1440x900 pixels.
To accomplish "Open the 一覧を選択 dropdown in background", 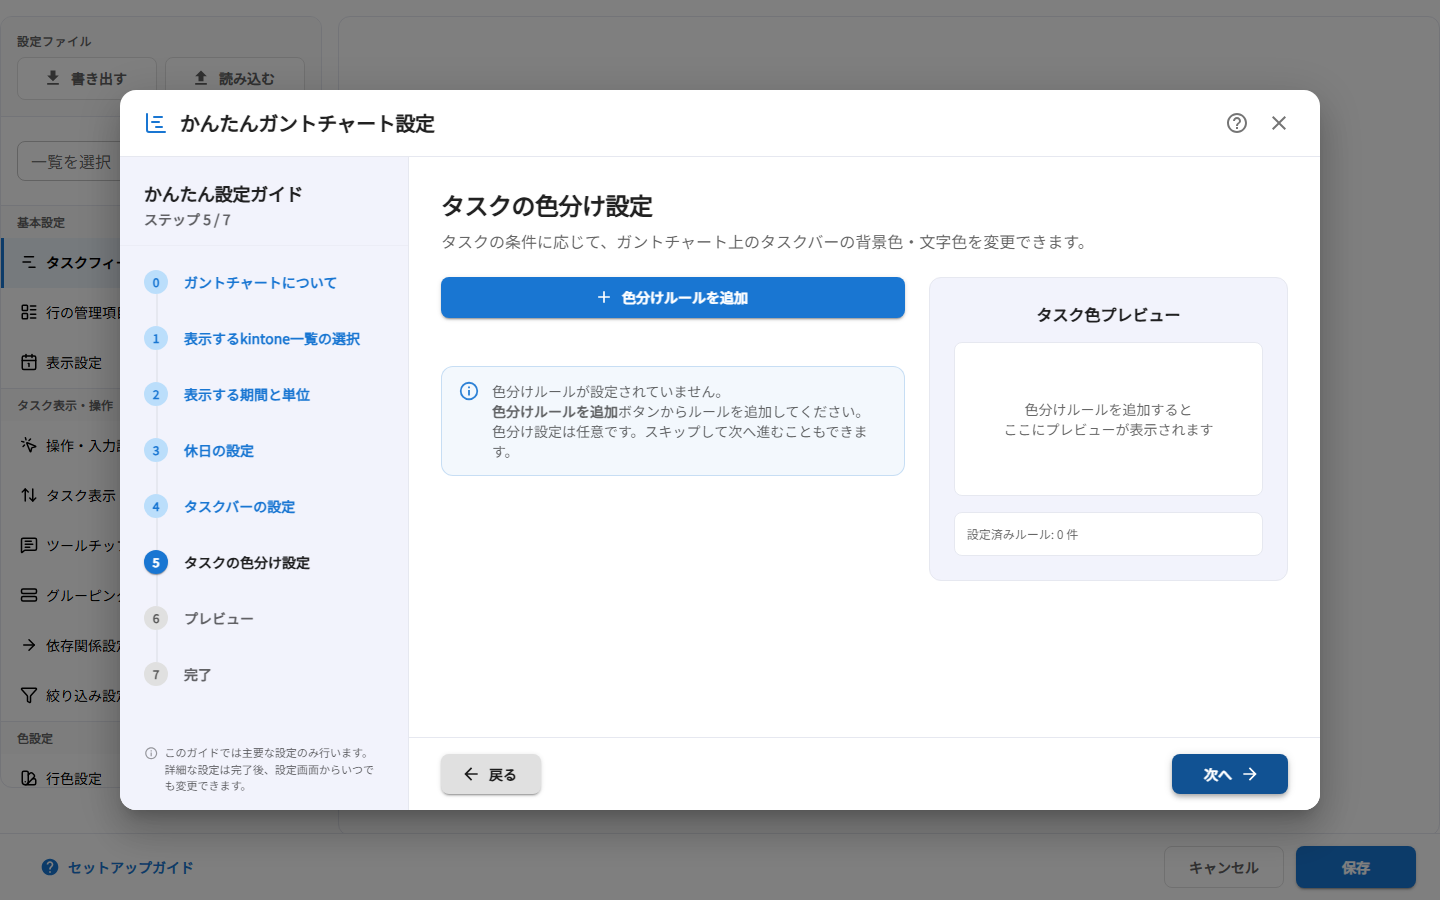I will [x=68, y=161].
